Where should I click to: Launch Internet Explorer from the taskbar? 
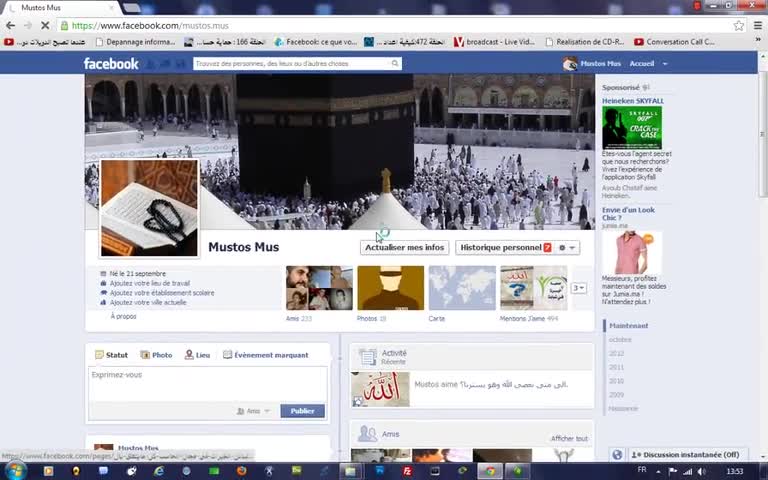pos(158,471)
